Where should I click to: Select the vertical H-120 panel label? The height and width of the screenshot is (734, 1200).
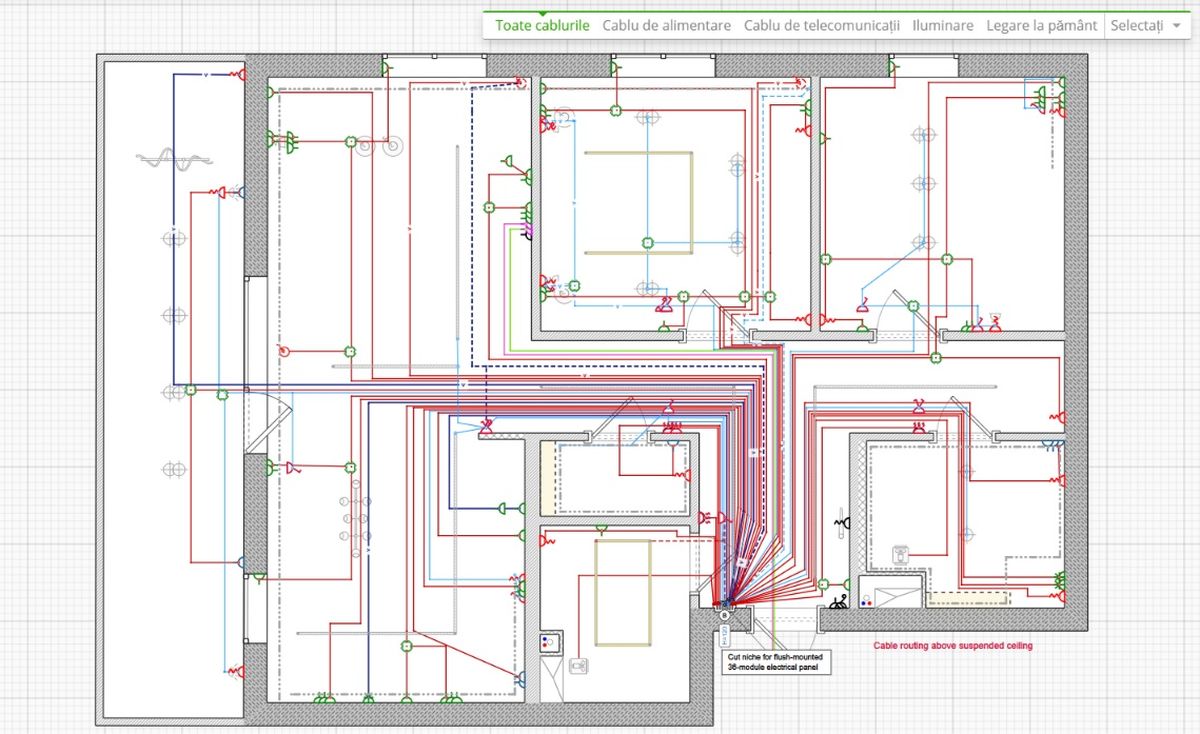pos(724,635)
